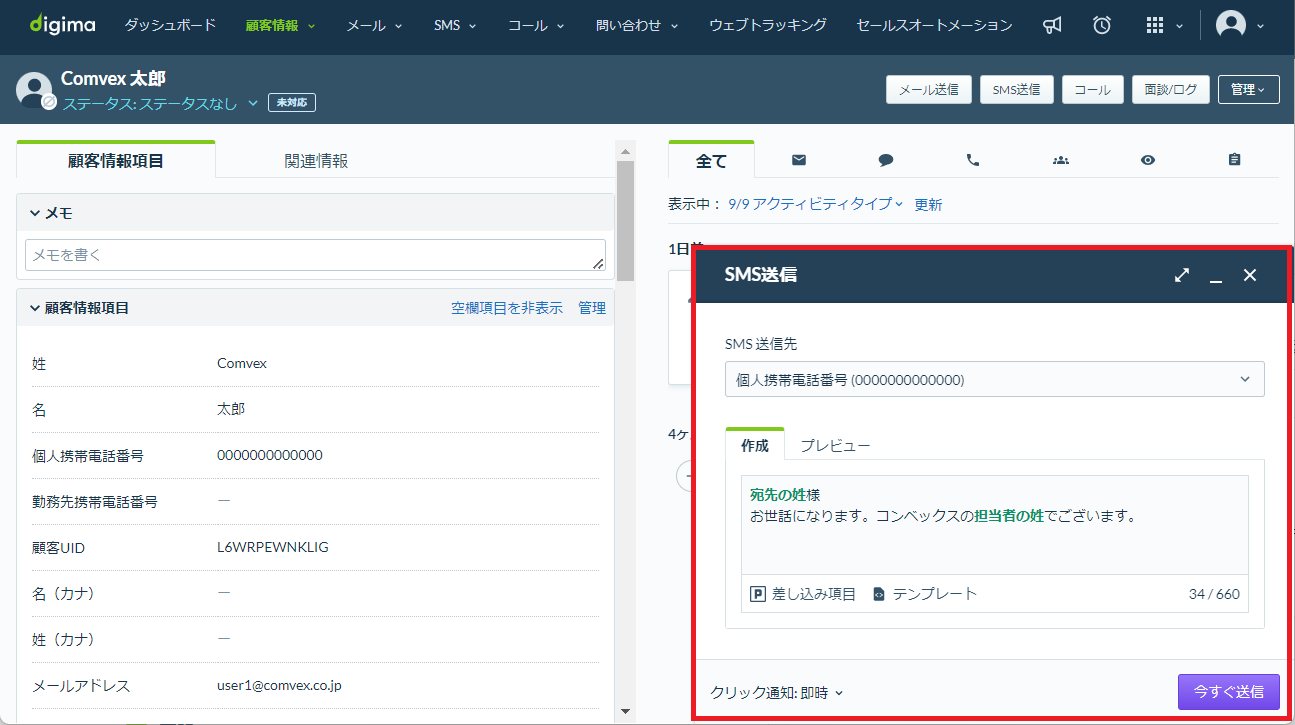The height and width of the screenshot is (725, 1295).
Task: Open the SMS送信先 phone number dropdown
Action: click(994, 380)
